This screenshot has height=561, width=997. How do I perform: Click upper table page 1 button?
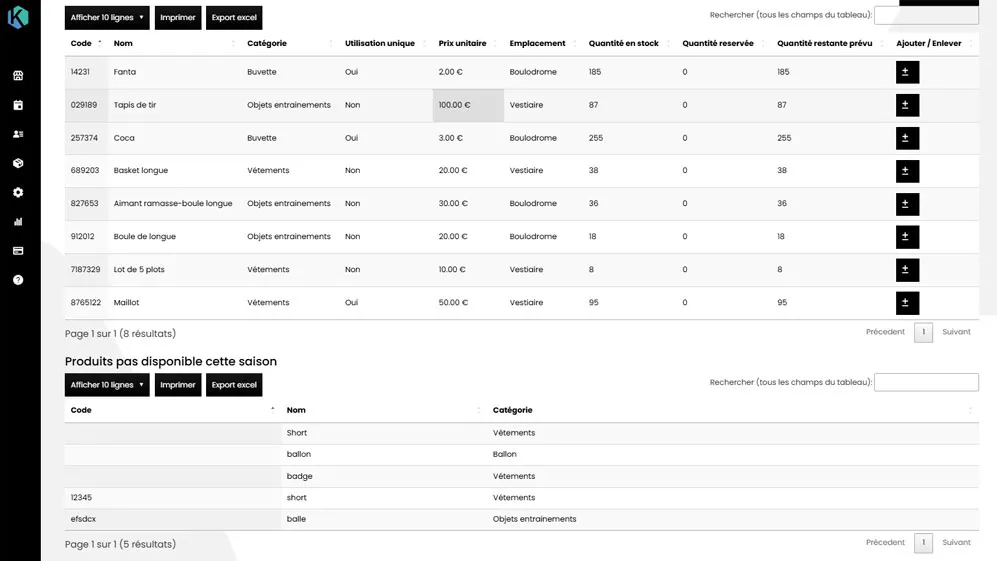[923, 332]
